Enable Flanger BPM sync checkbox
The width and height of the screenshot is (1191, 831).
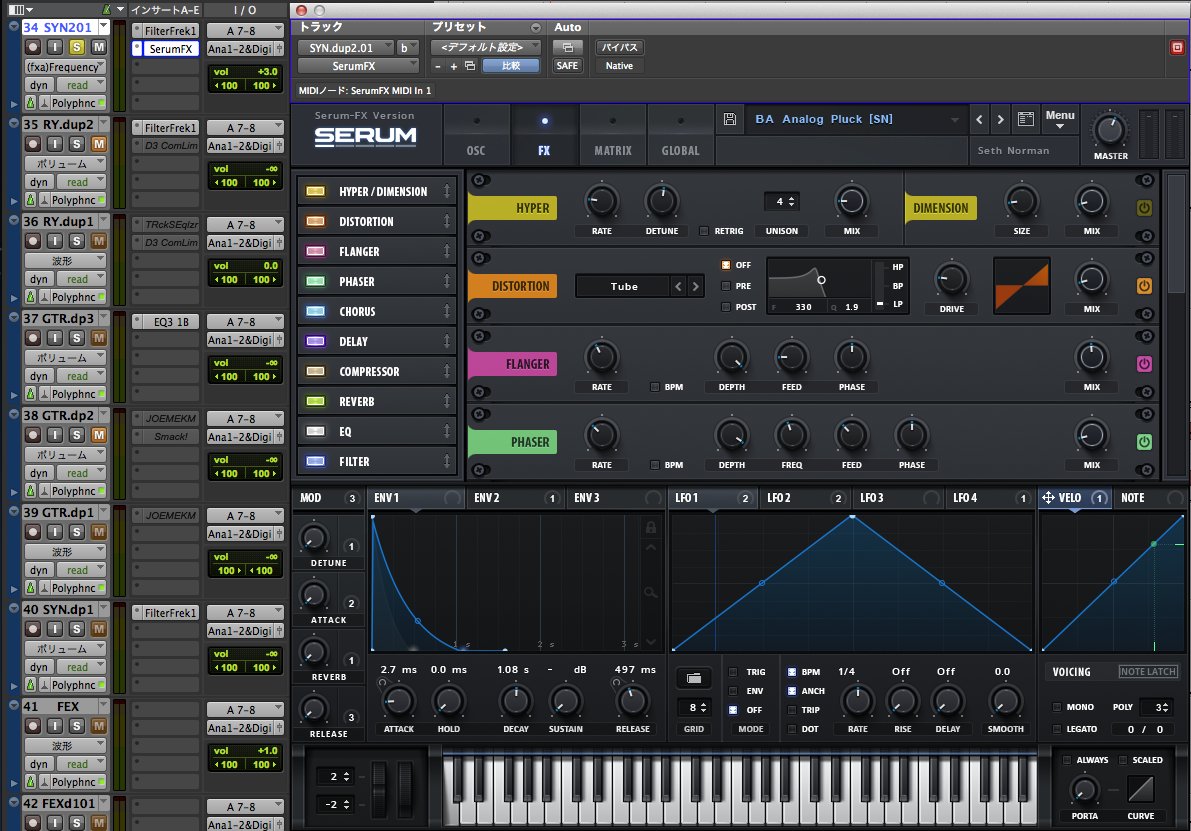pyautogui.click(x=654, y=387)
